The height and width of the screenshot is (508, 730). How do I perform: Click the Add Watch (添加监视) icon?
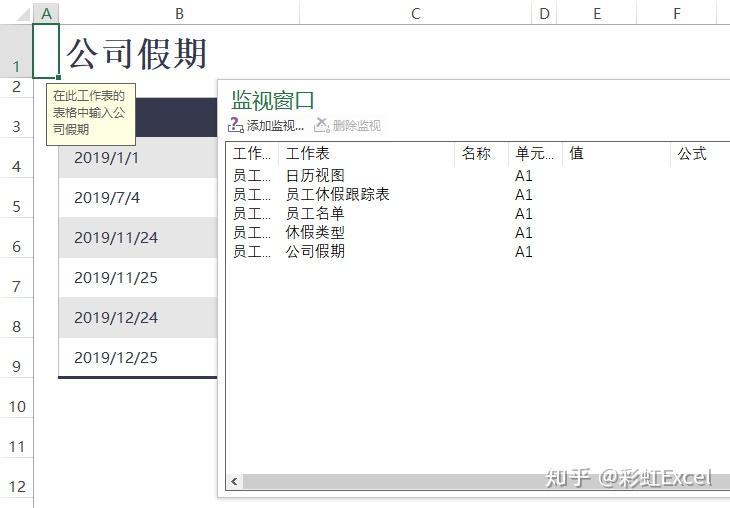tap(236, 125)
